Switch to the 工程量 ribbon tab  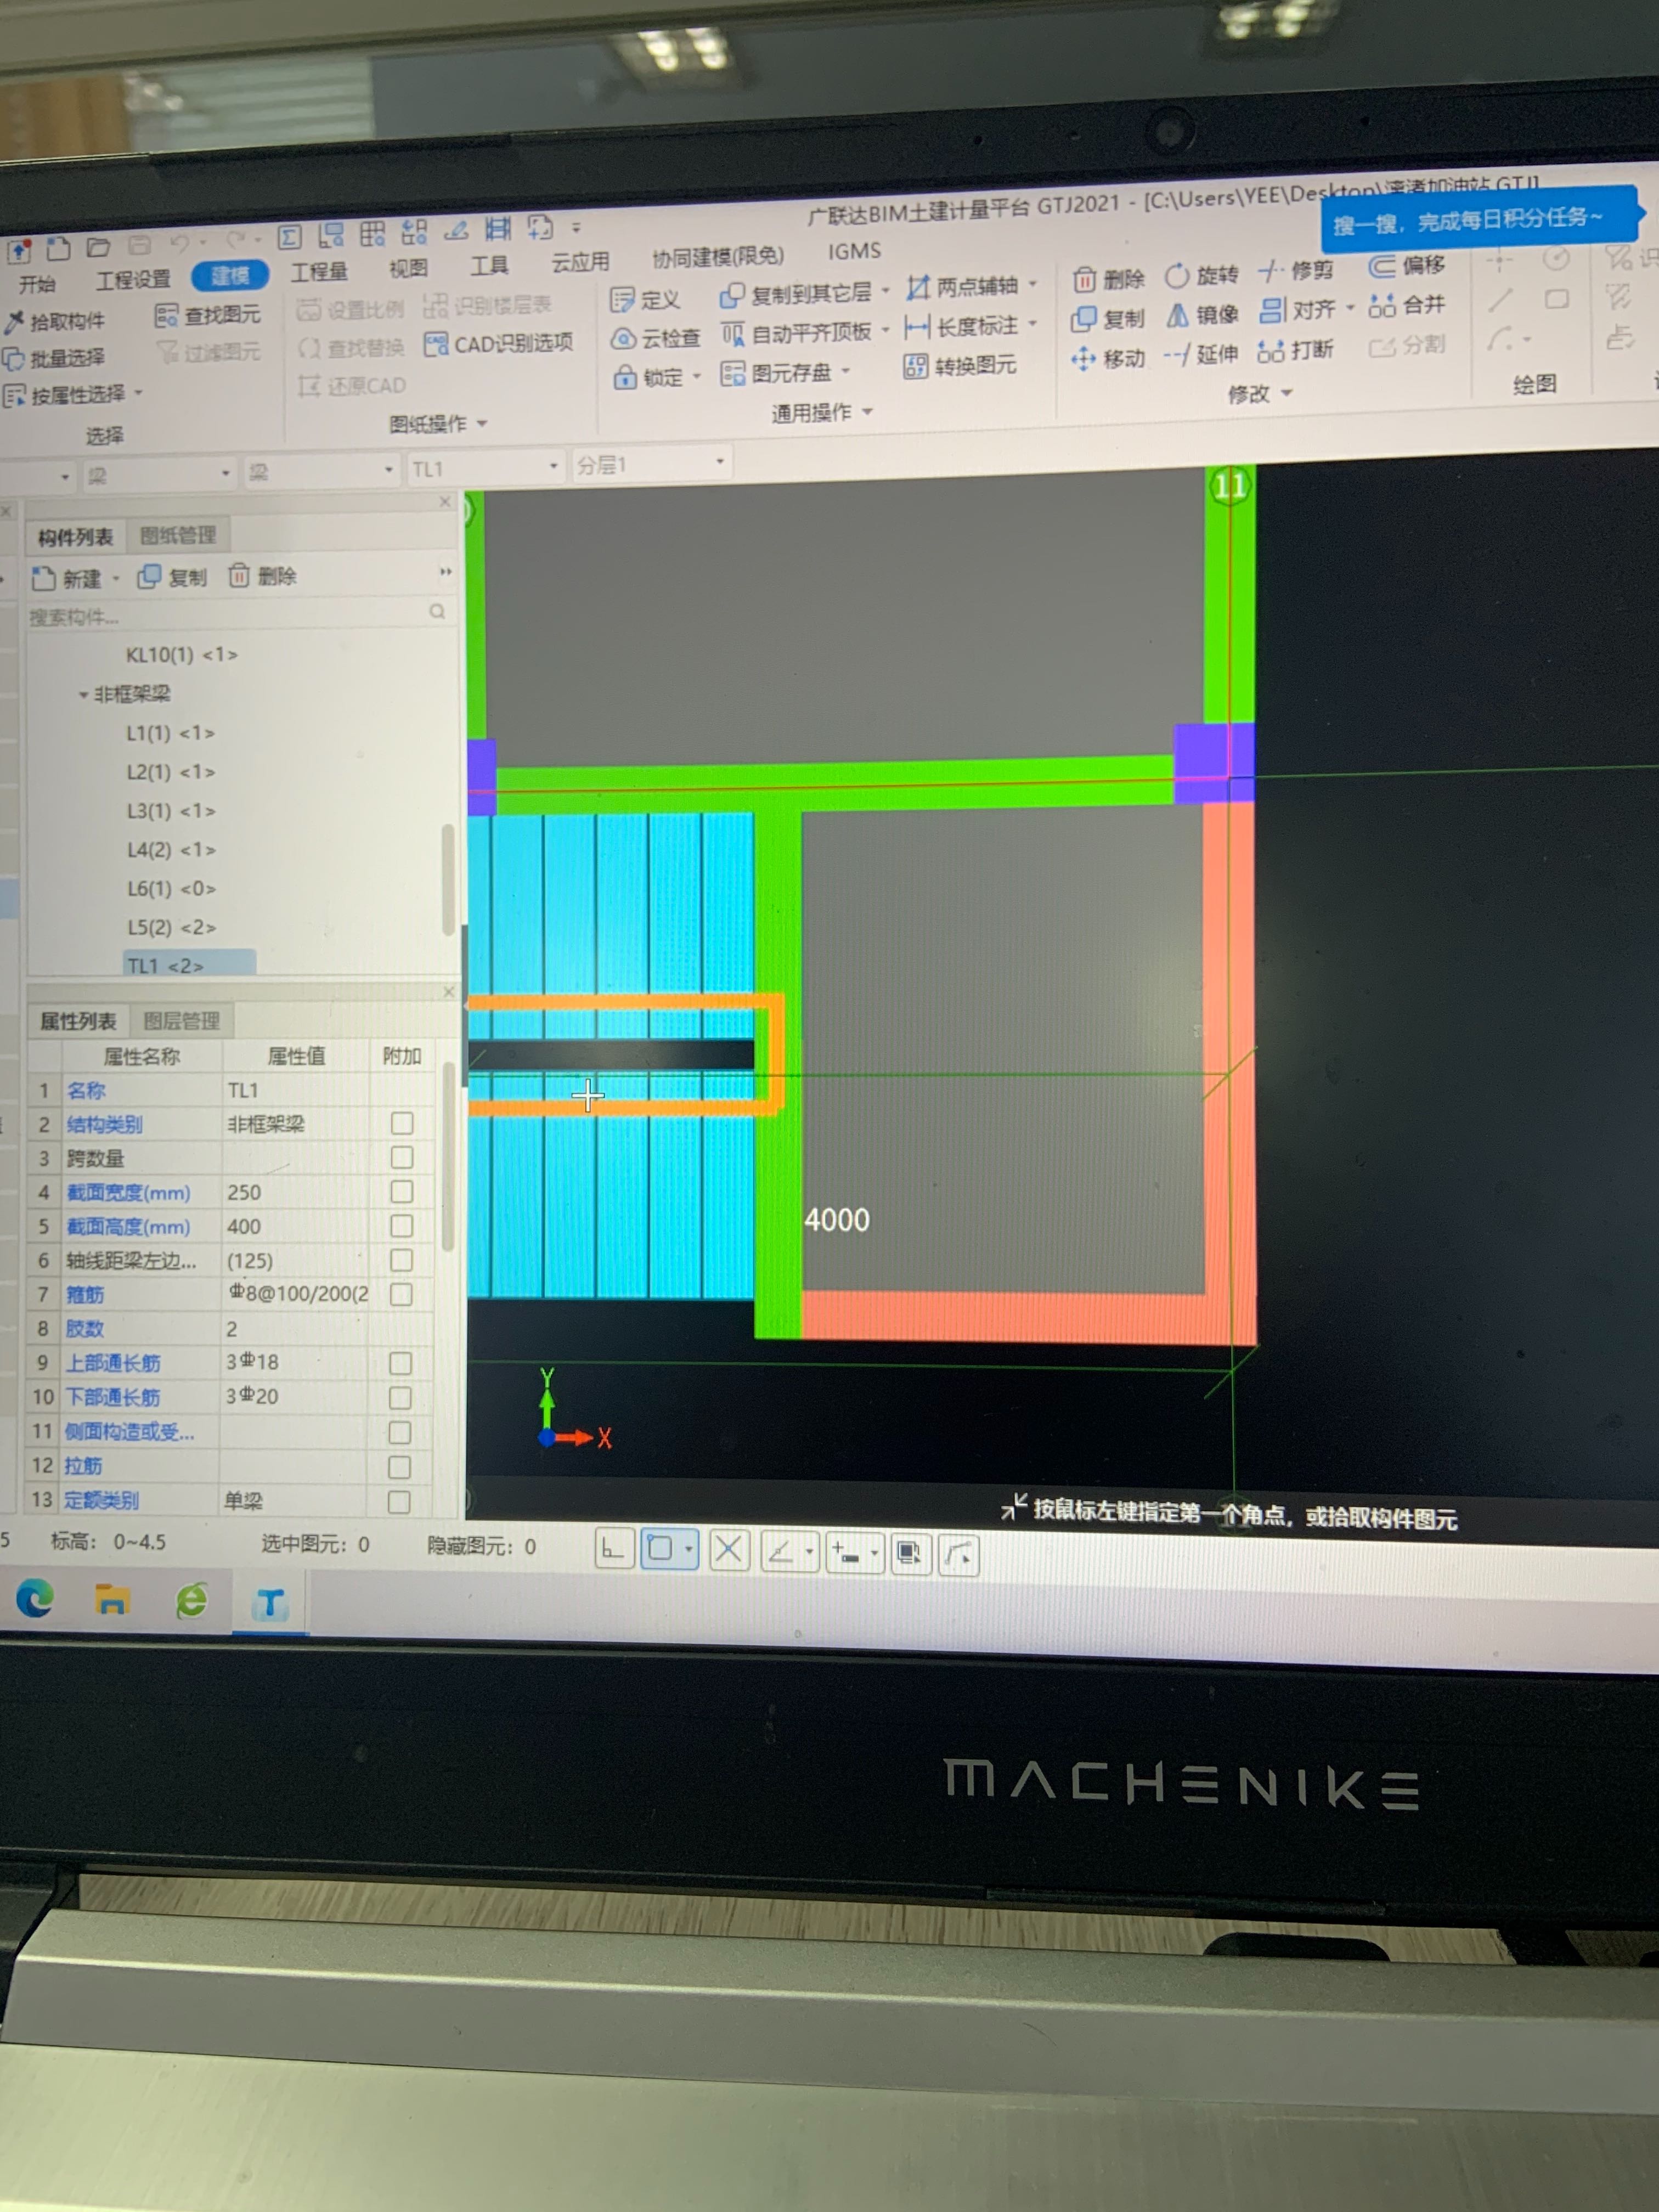(x=319, y=272)
